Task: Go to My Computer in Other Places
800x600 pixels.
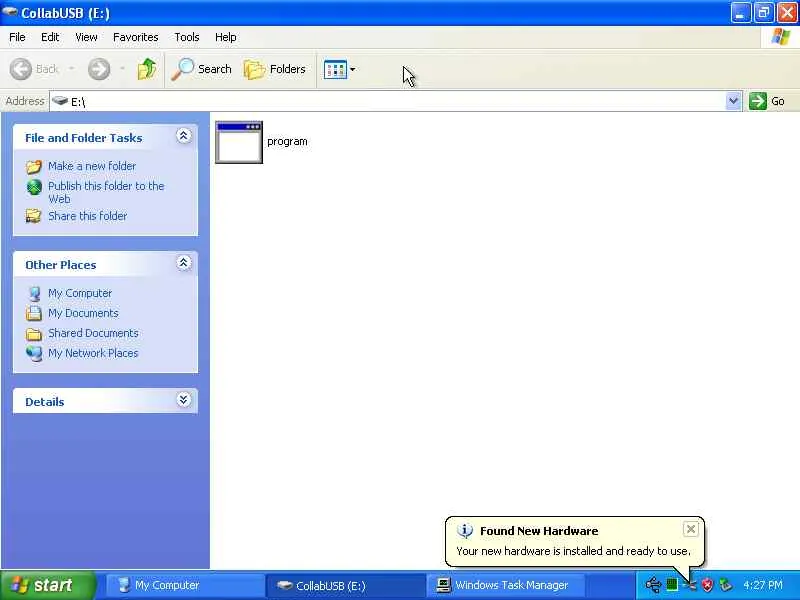Action: 80,293
